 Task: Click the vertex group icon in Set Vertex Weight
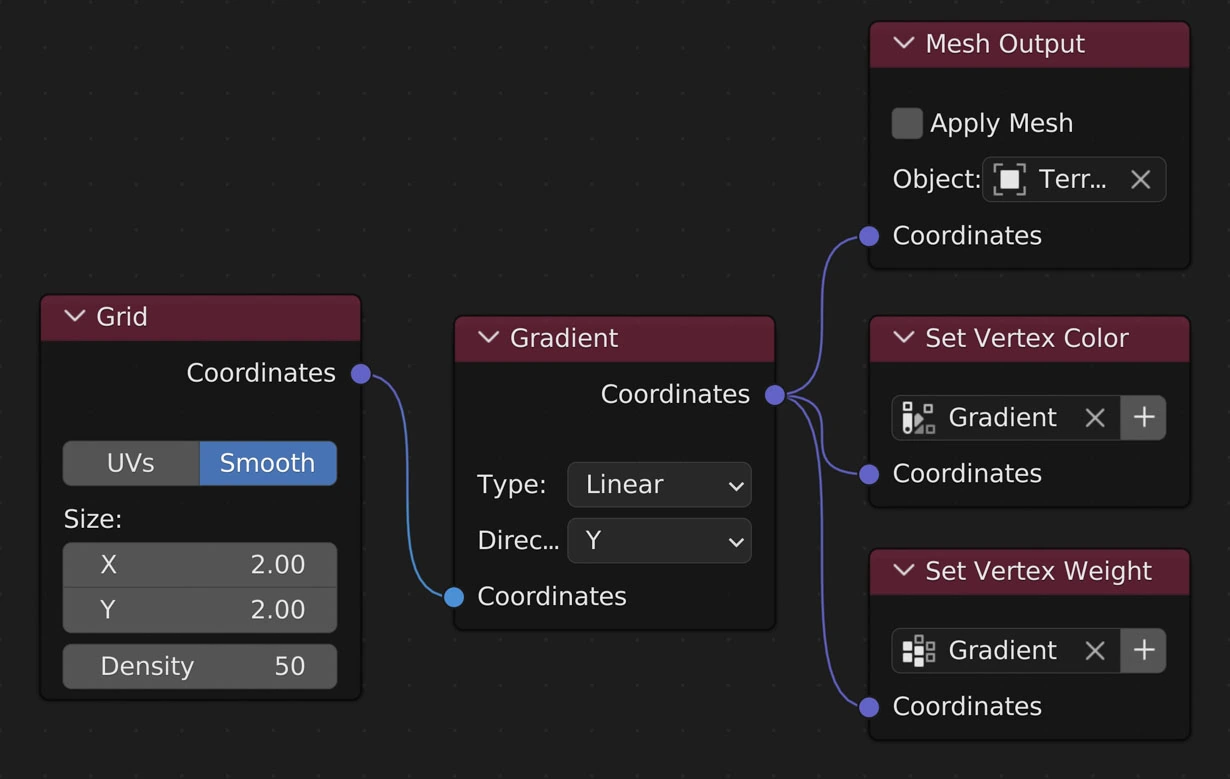pyautogui.click(x=918, y=651)
